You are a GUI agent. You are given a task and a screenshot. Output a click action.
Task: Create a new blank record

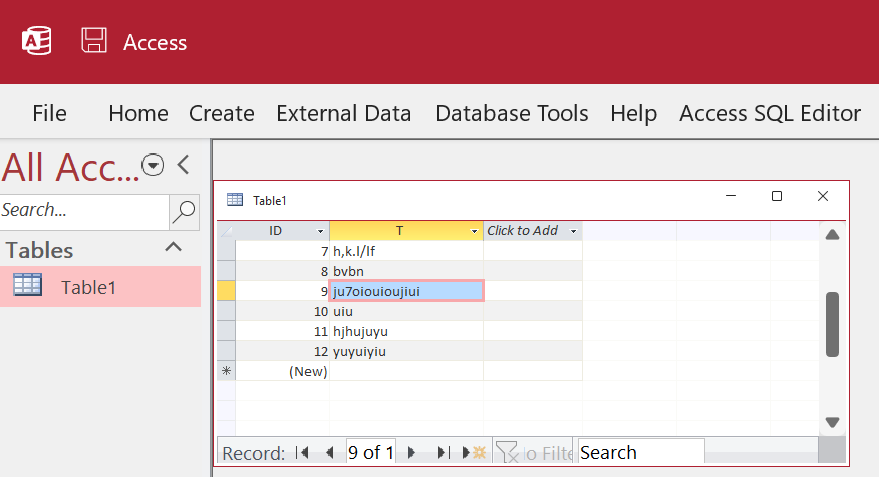[474, 452]
